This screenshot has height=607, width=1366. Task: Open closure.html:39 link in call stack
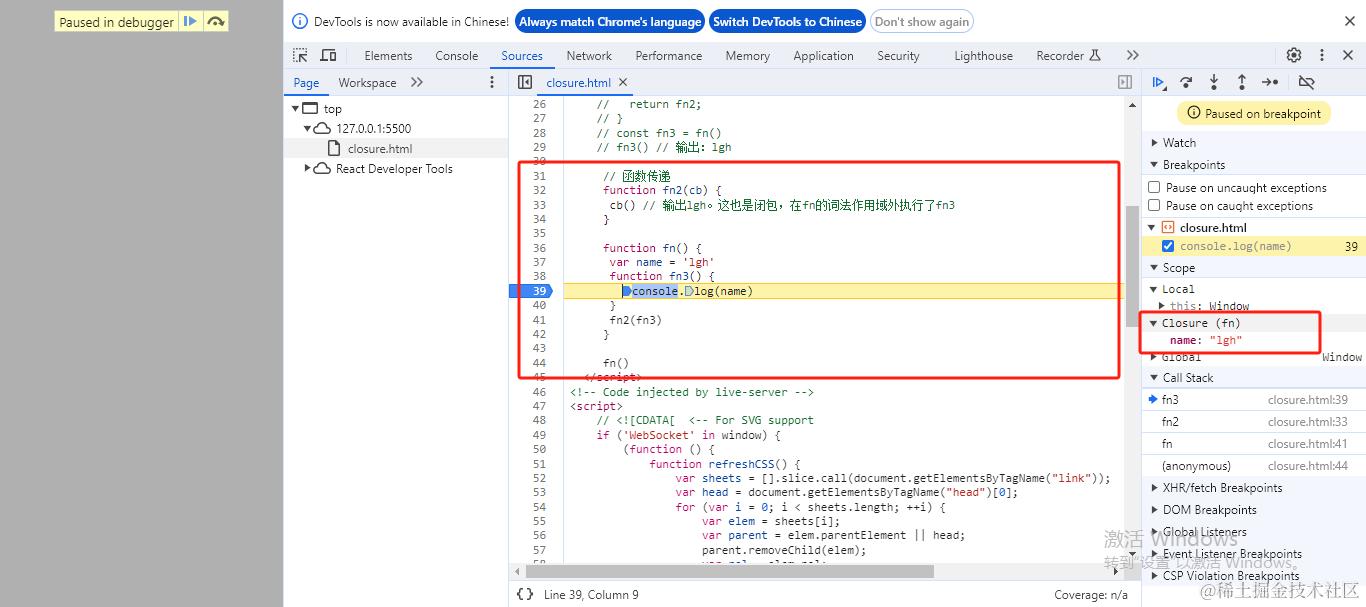point(1307,399)
